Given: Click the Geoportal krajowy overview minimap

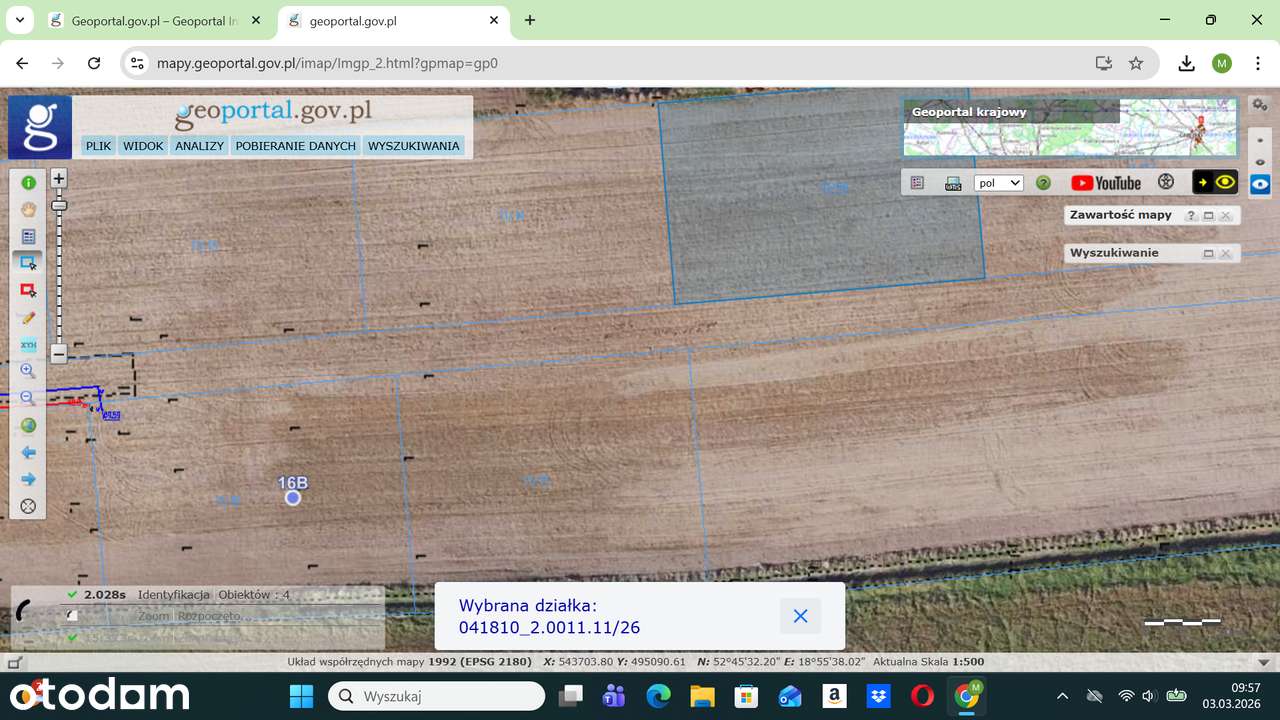Looking at the screenshot, I should [1070, 128].
